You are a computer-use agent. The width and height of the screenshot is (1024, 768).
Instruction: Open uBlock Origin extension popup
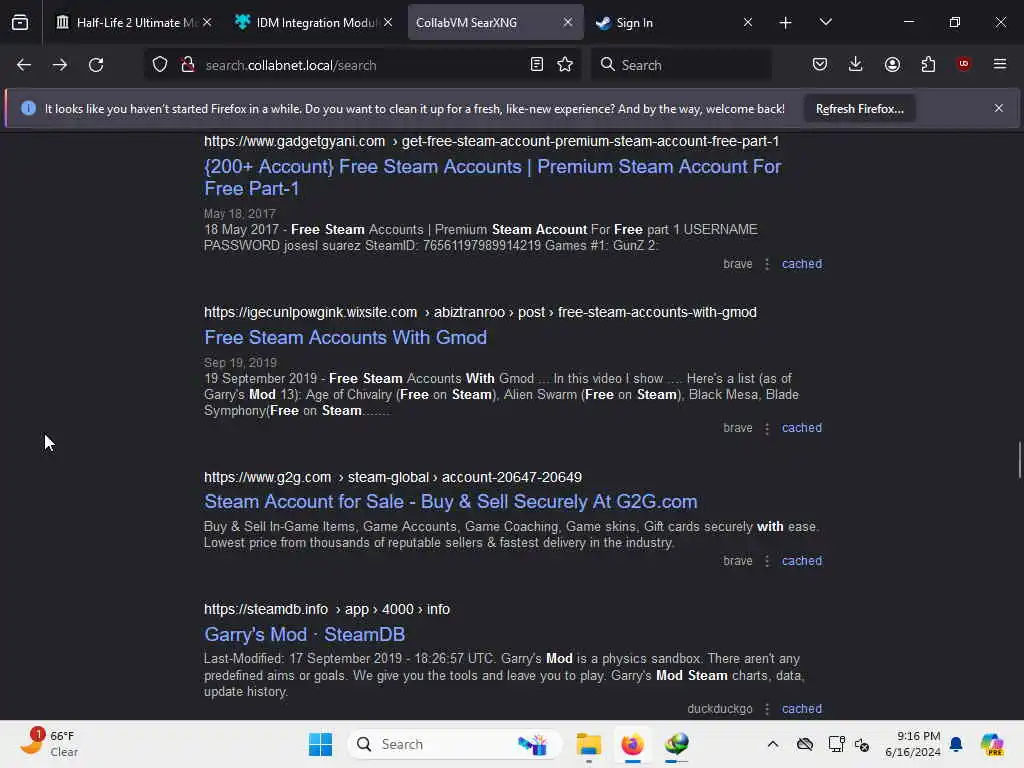963,64
